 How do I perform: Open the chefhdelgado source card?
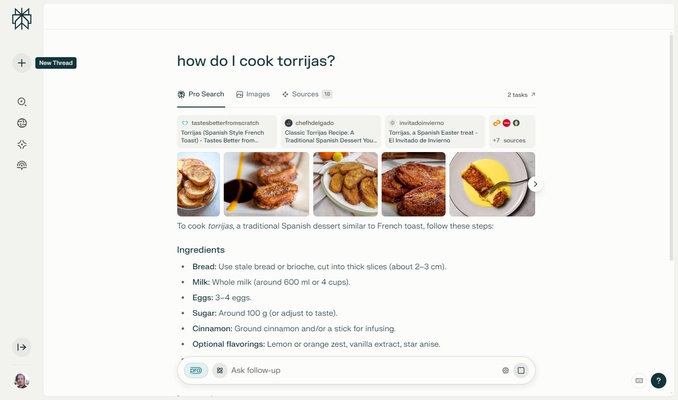(331, 131)
